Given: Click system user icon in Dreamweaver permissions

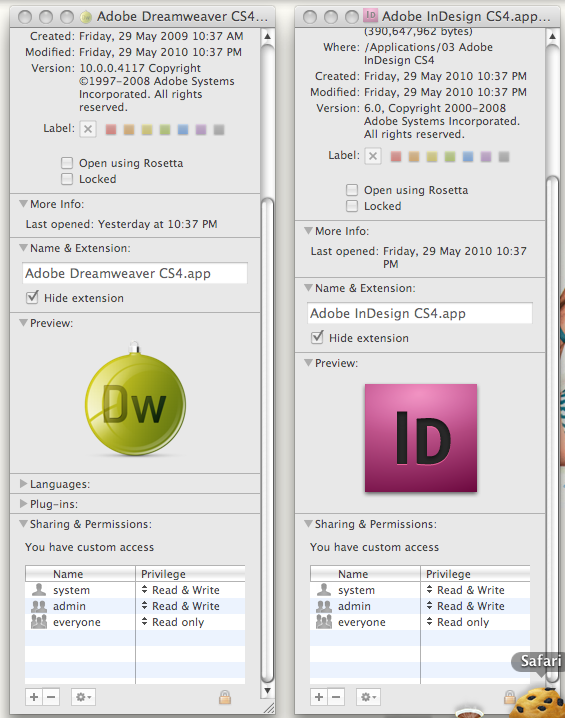Looking at the screenshot, I should [x=39, y=590].
